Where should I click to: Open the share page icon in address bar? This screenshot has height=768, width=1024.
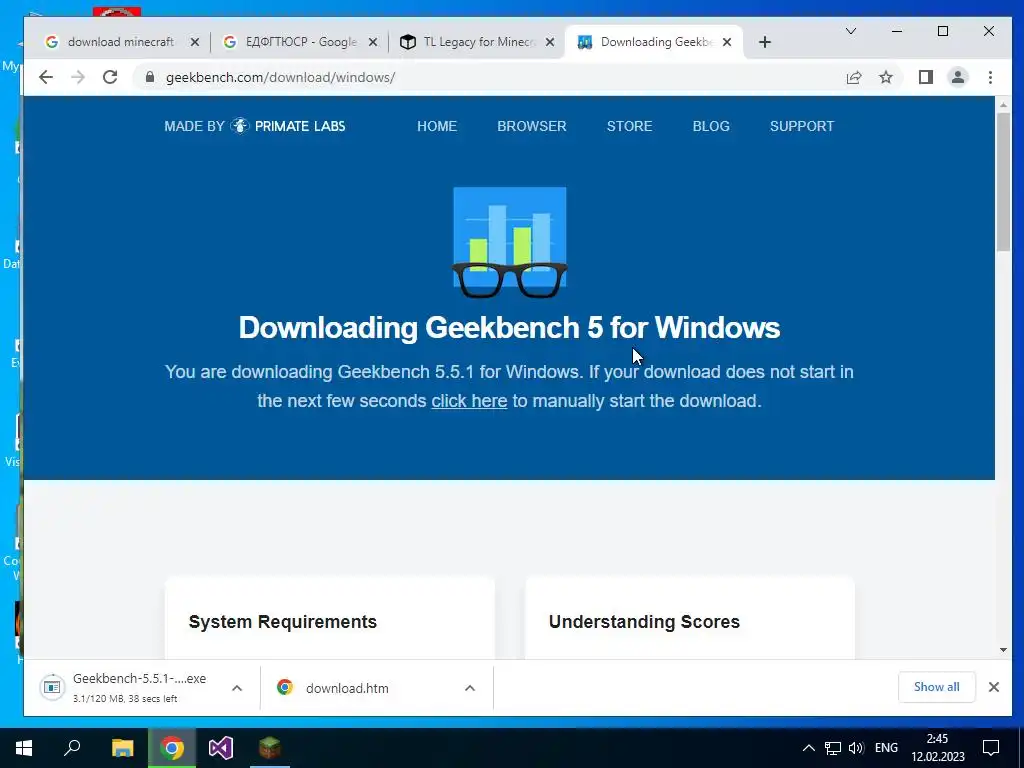tap(854, 77)
